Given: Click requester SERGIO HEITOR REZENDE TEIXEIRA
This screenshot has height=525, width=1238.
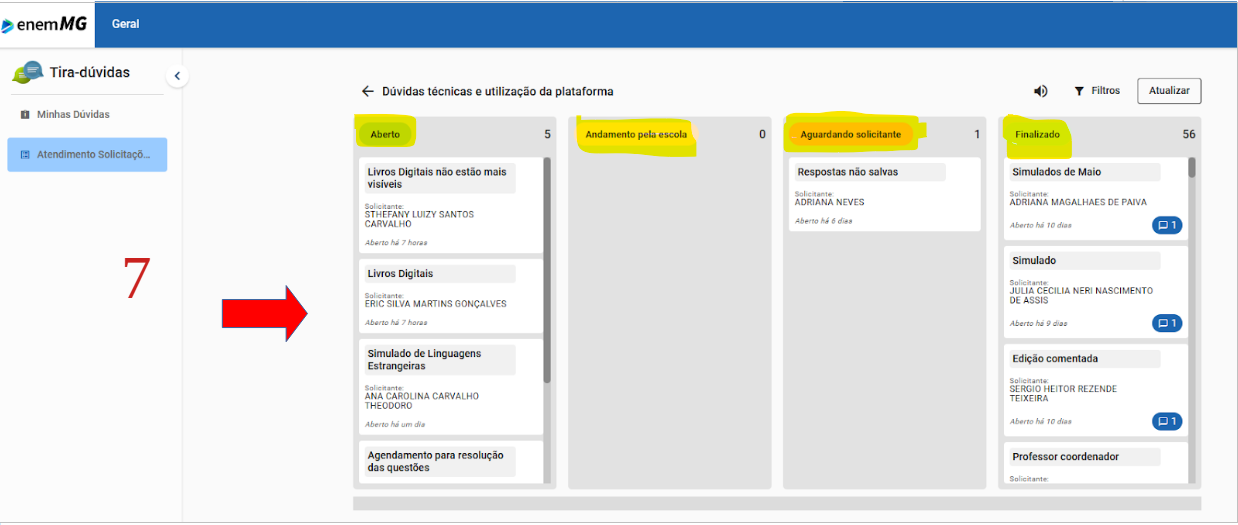Looking at the screenshot, I should pyautogui.click(x=1063, y=394).
